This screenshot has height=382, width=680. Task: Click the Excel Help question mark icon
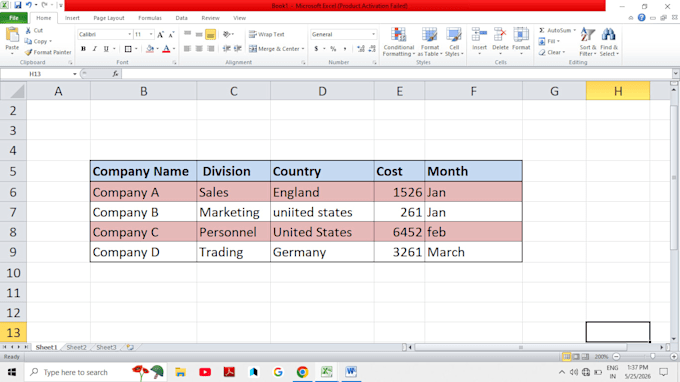(641, 18)
